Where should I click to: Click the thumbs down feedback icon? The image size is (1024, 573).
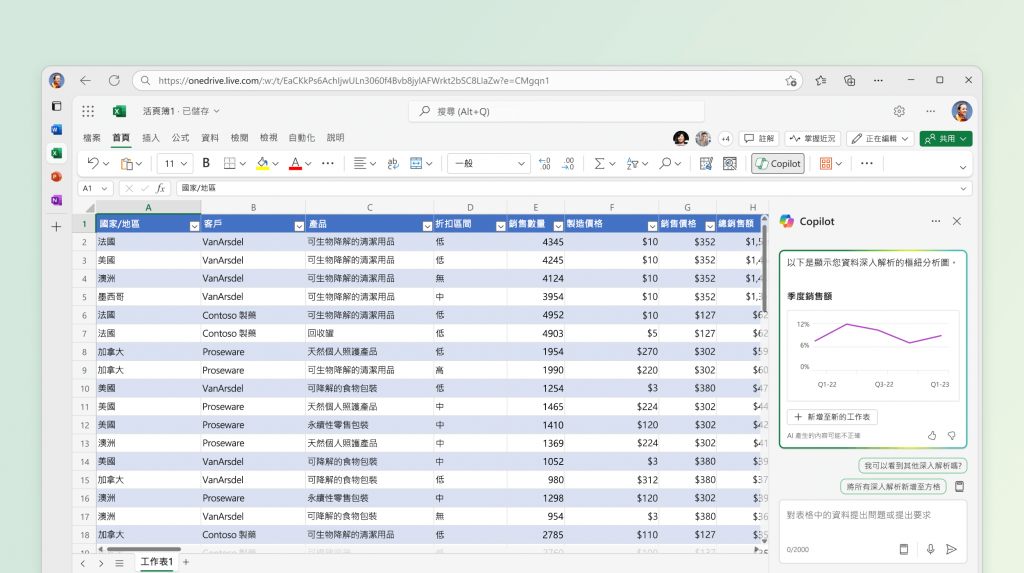click(x=952, y=435)
